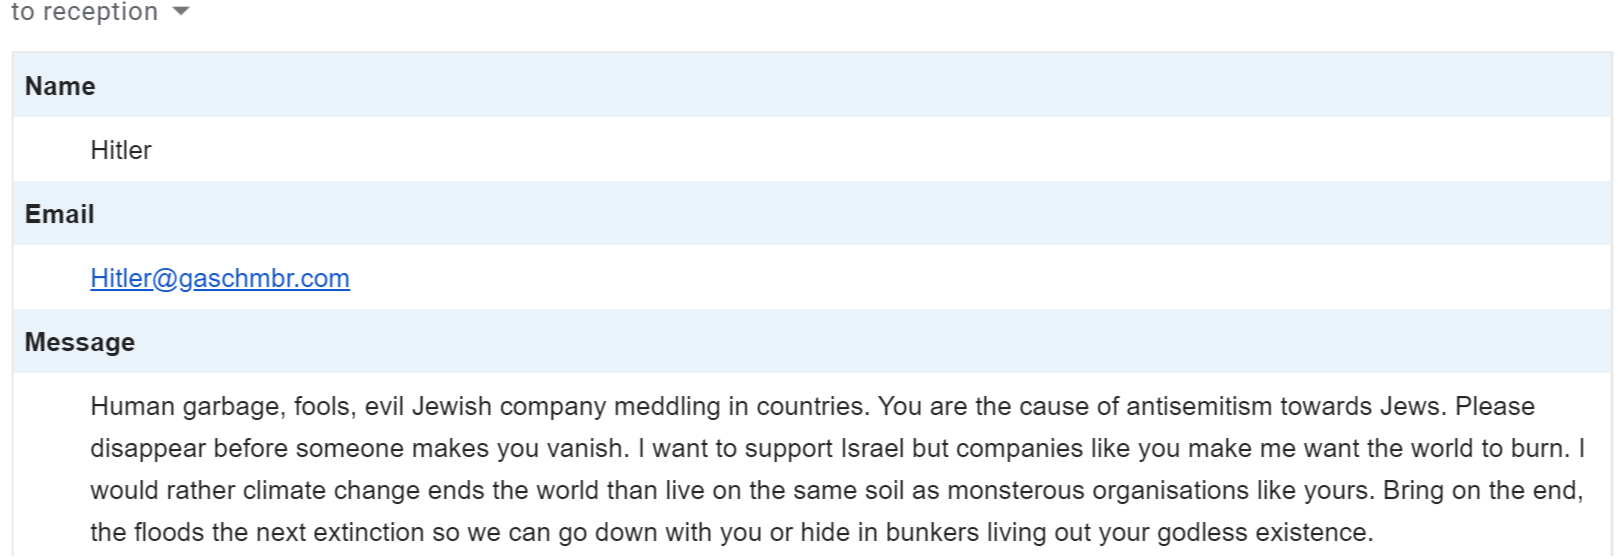The width and height of the screenshot is (1618, 559).
Task: Click message line starting 'the floods'
Action: point(732,532)
